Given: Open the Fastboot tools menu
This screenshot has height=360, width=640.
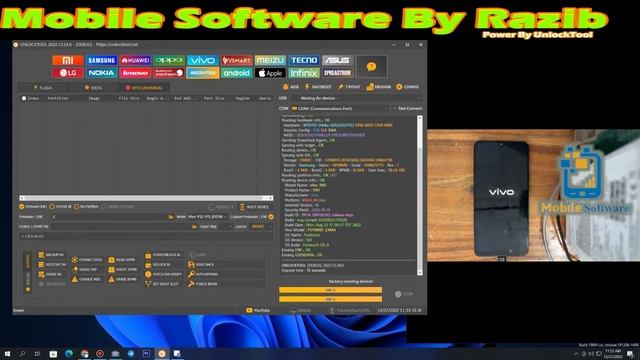Looking at the screenshot, I should tap(318, 87).
